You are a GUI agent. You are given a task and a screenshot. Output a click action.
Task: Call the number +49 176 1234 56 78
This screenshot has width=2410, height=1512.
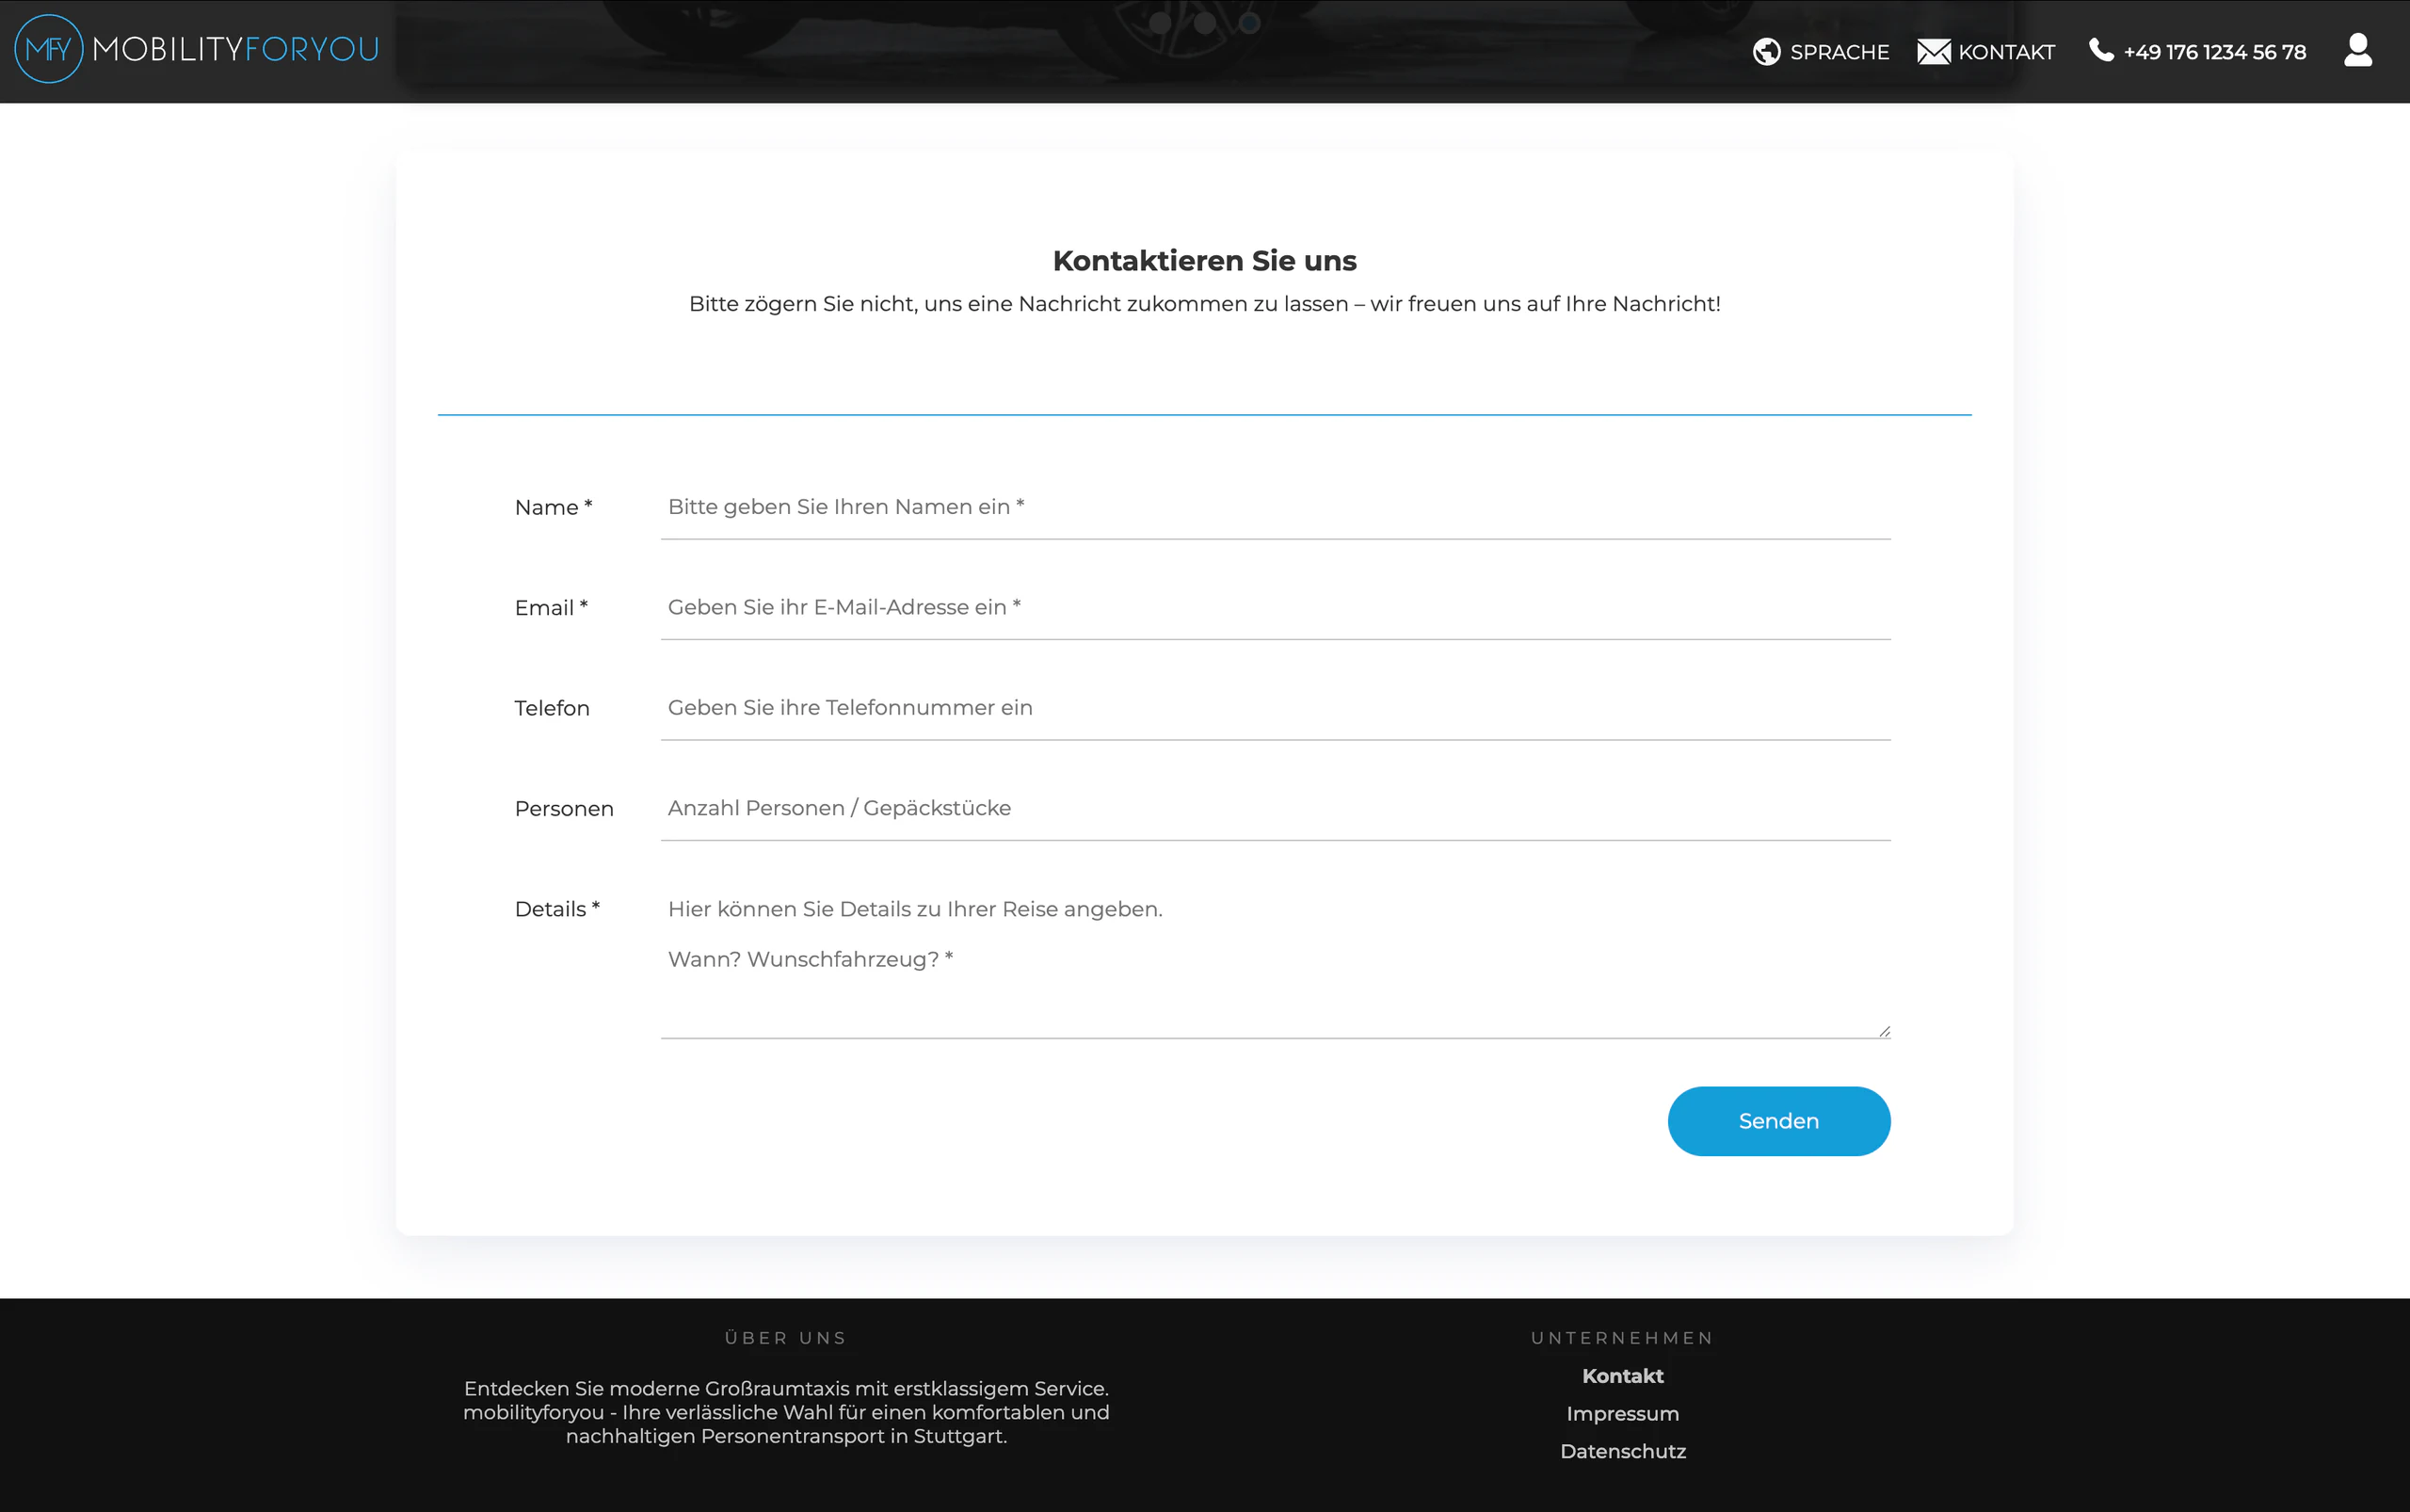pos(2214,52)
